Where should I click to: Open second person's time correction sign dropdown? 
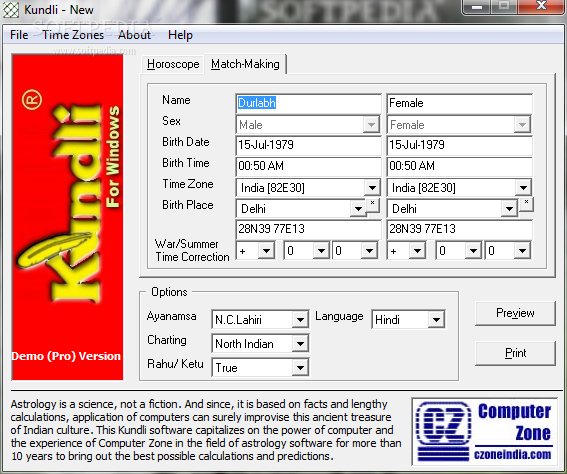417,251
